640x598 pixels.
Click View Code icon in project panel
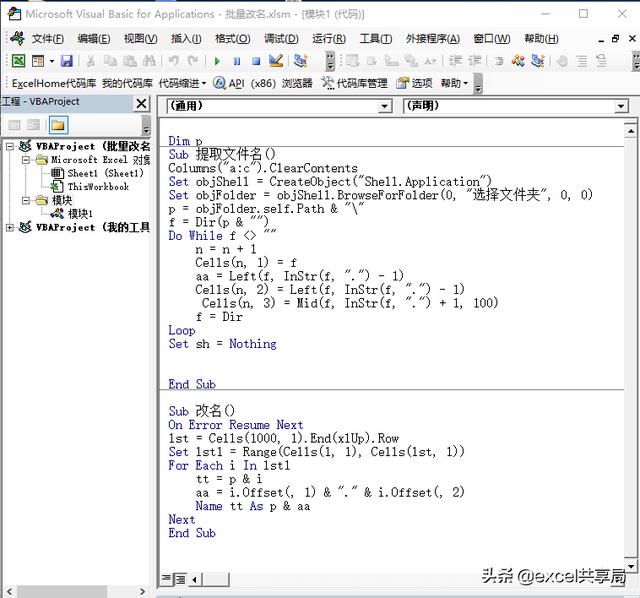click(14, 125)
